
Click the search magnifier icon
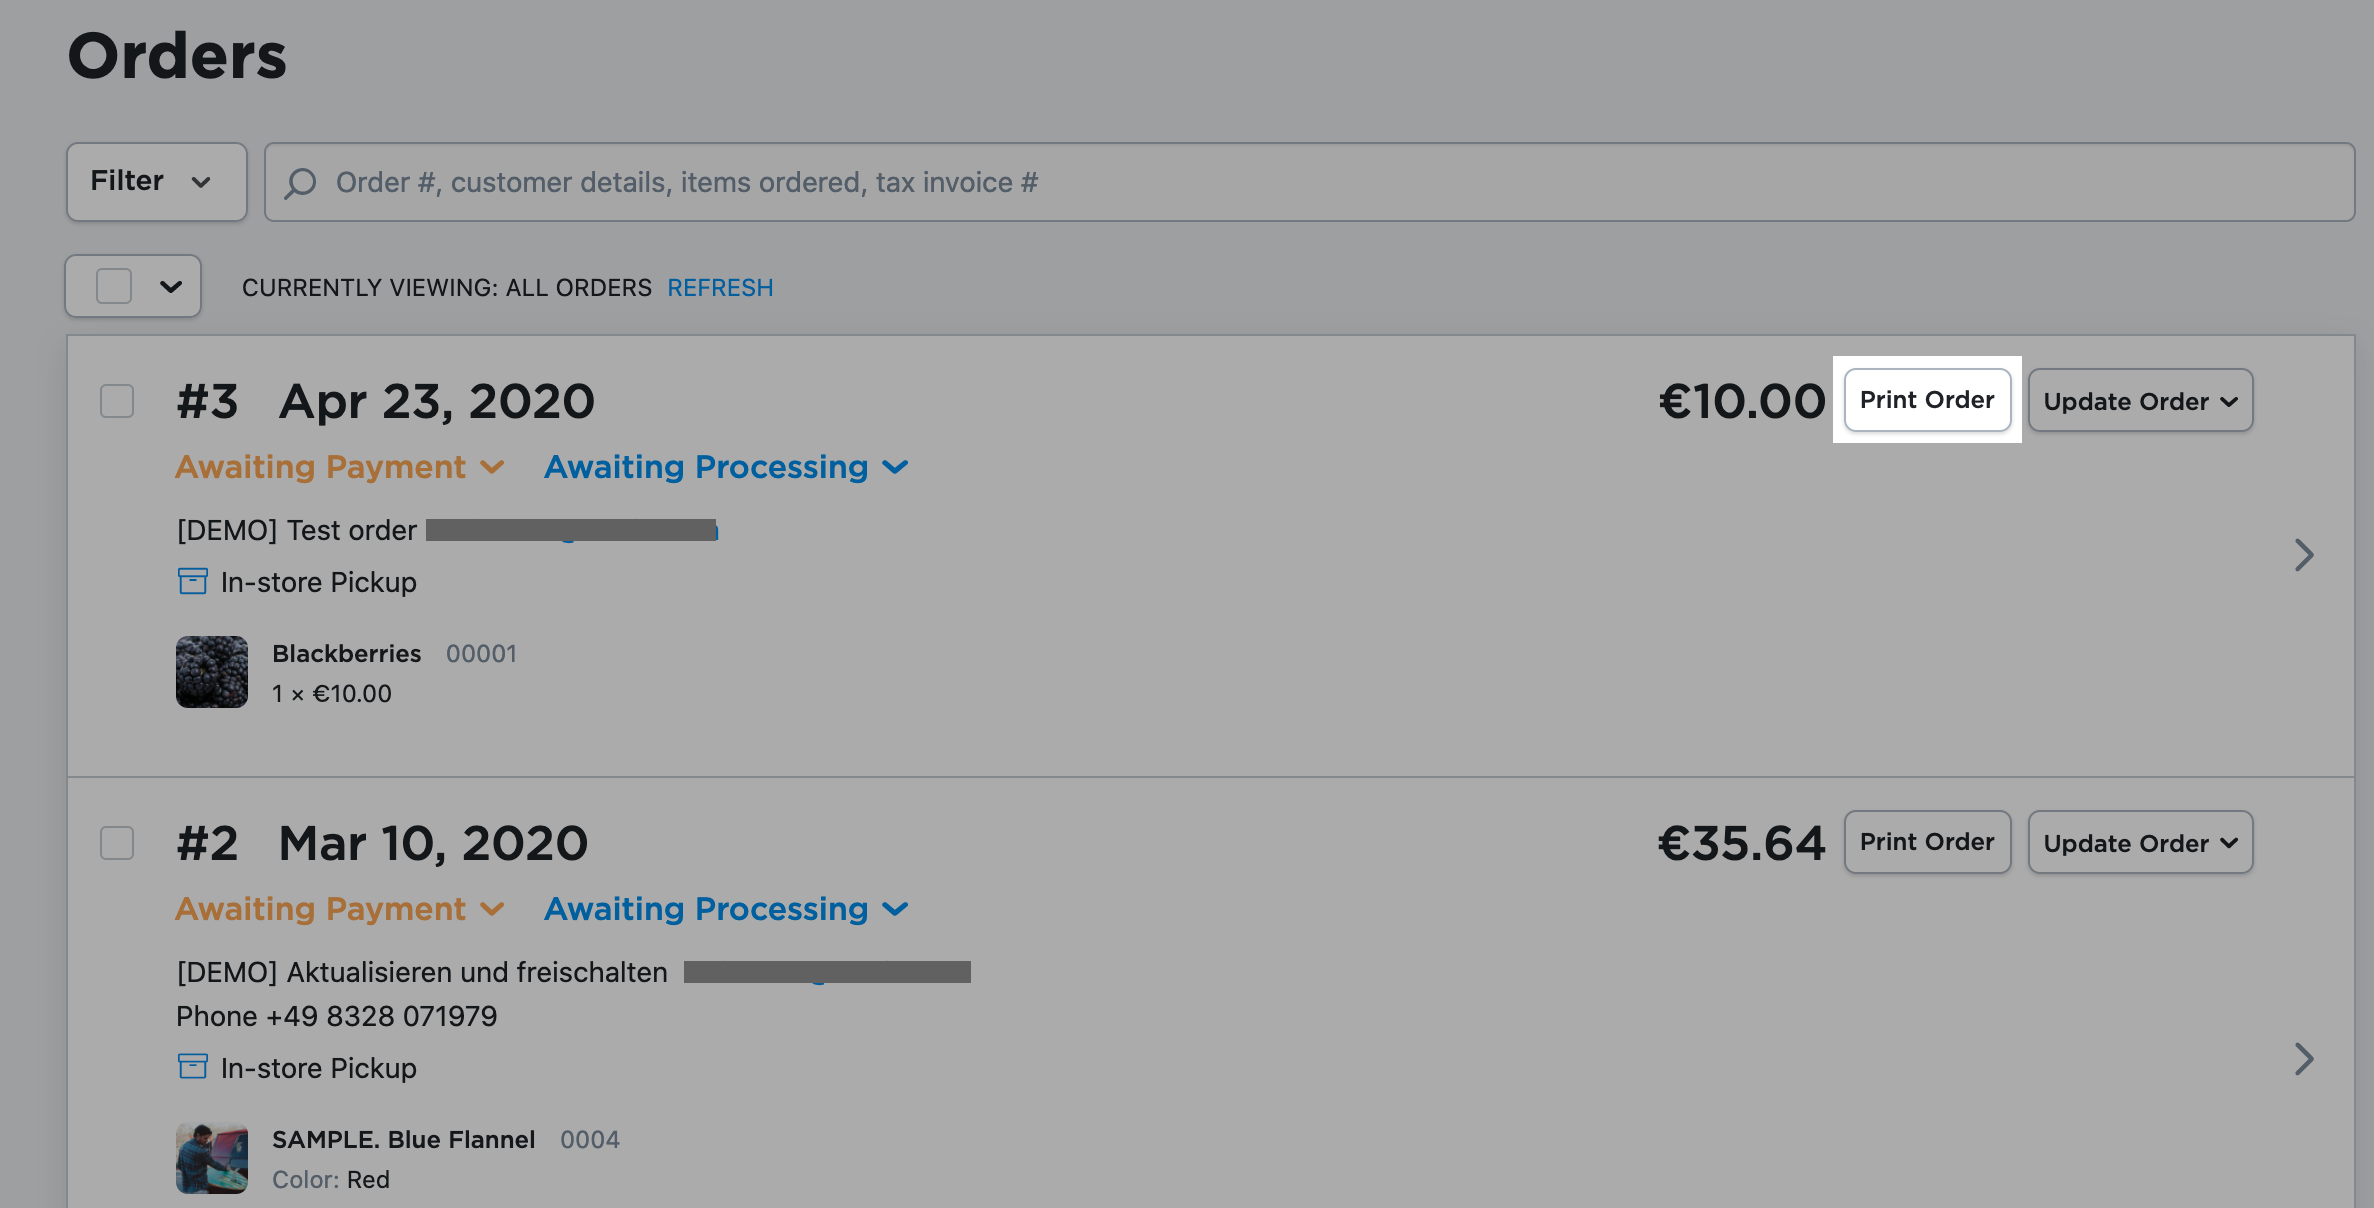tap(300, 183)
